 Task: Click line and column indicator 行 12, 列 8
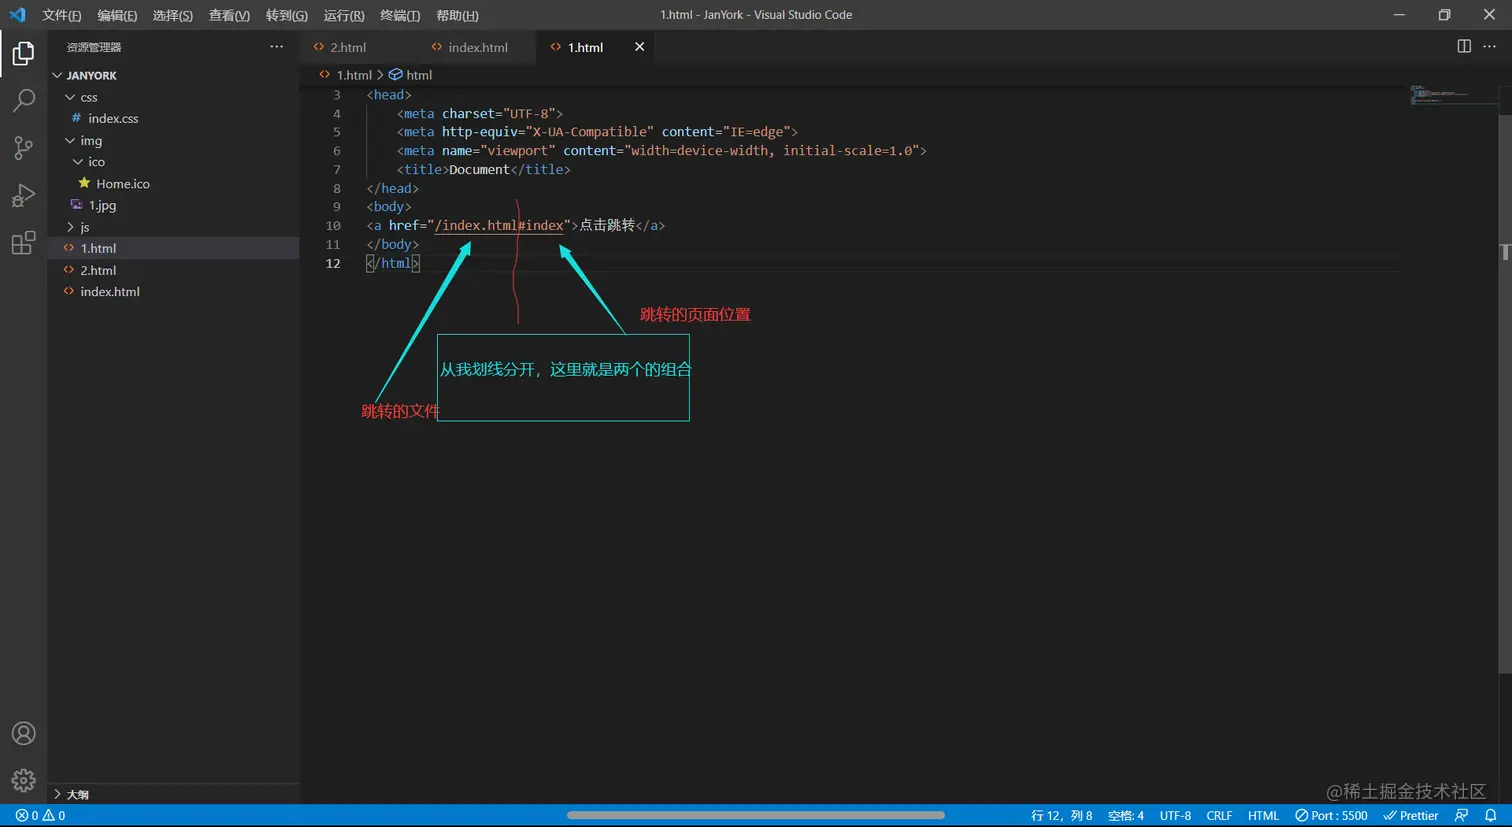pos(1061,816)
